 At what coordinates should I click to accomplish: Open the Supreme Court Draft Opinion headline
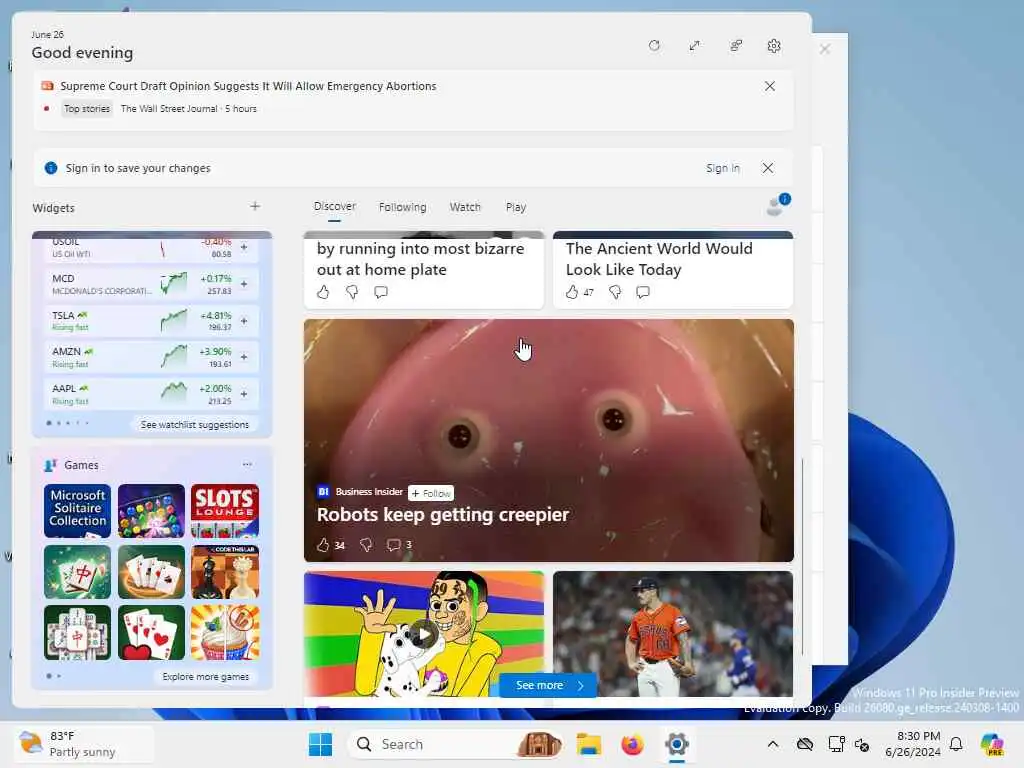tap(248, 86)
